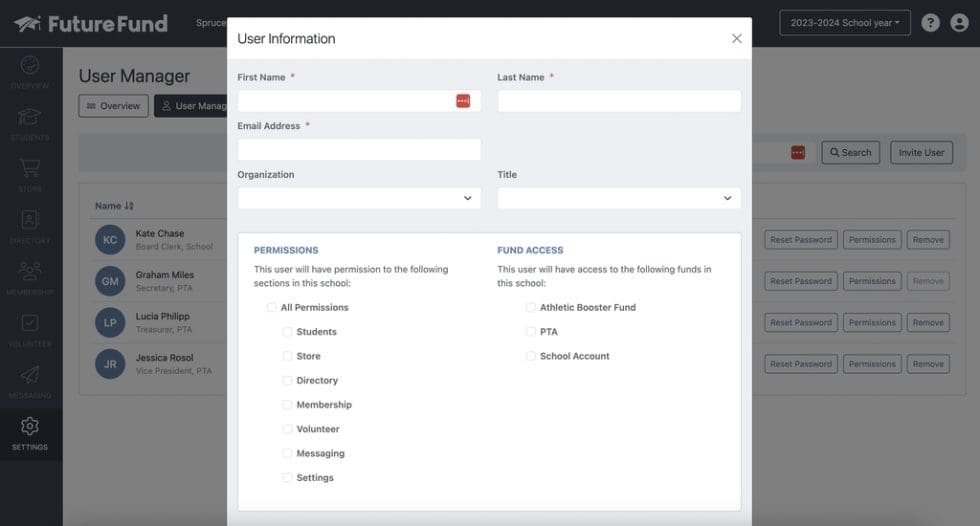Open the Messaging paper plane icon
This screenshot has height=526, width=980.
(x=30, y=376)
